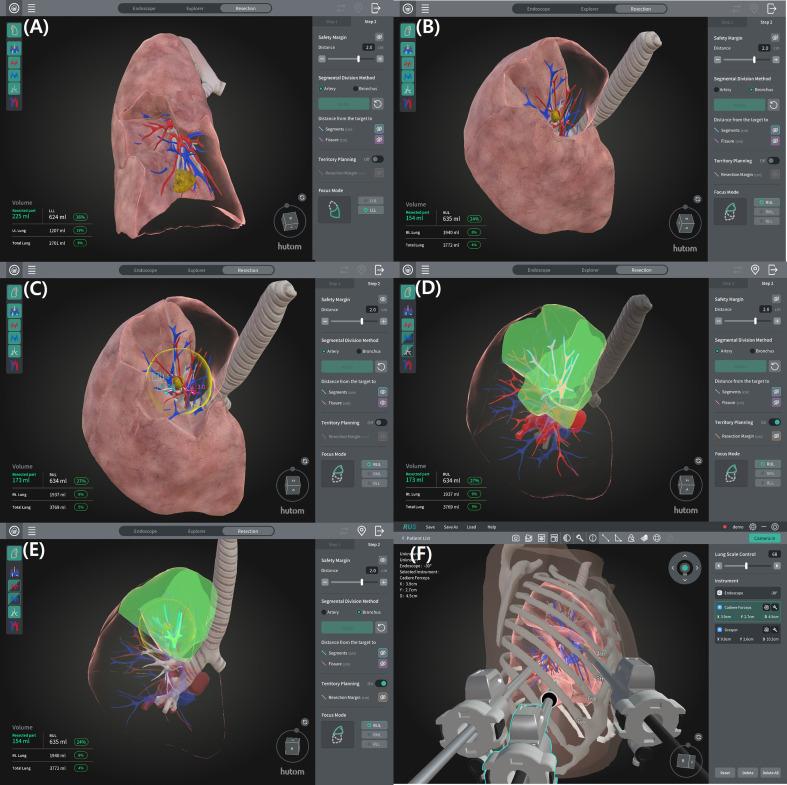The image size is (787, 785).
Task: Toggle the lung surface icon in panel A sidebar
Action: pyautogui.click(x=14, y=30)
